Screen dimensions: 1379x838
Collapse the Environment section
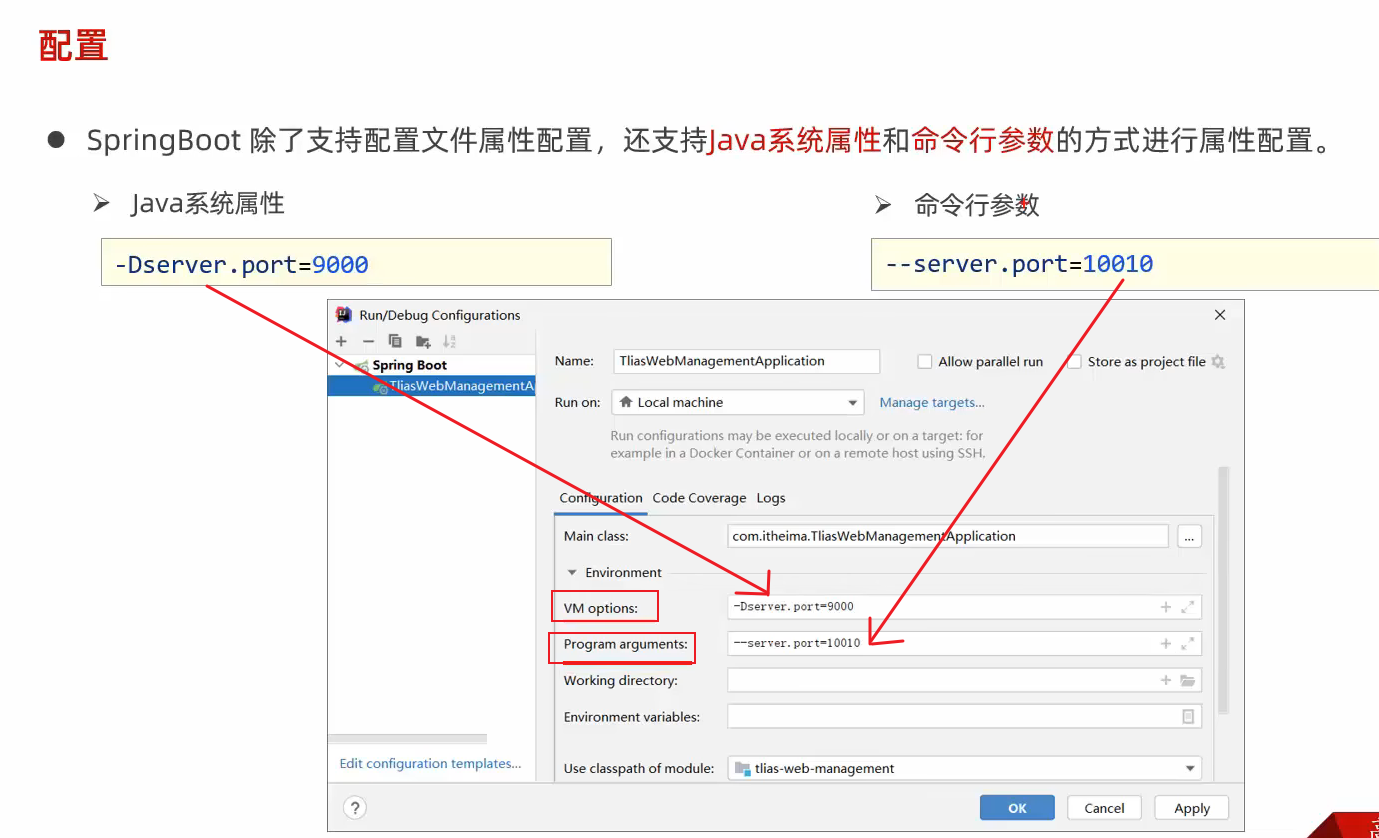coord(572,573)
